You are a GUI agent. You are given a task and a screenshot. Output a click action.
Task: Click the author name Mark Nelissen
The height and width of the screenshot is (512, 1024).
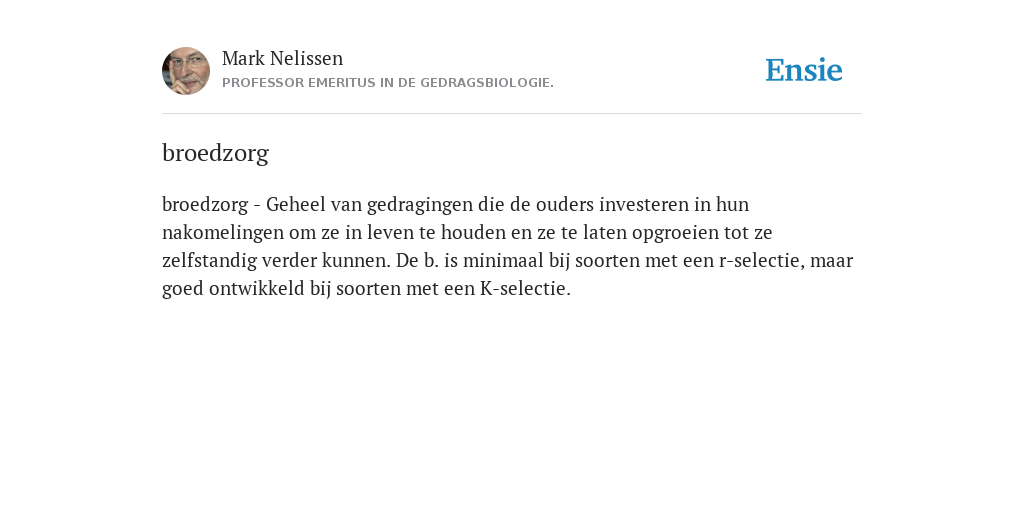point(282,58)
